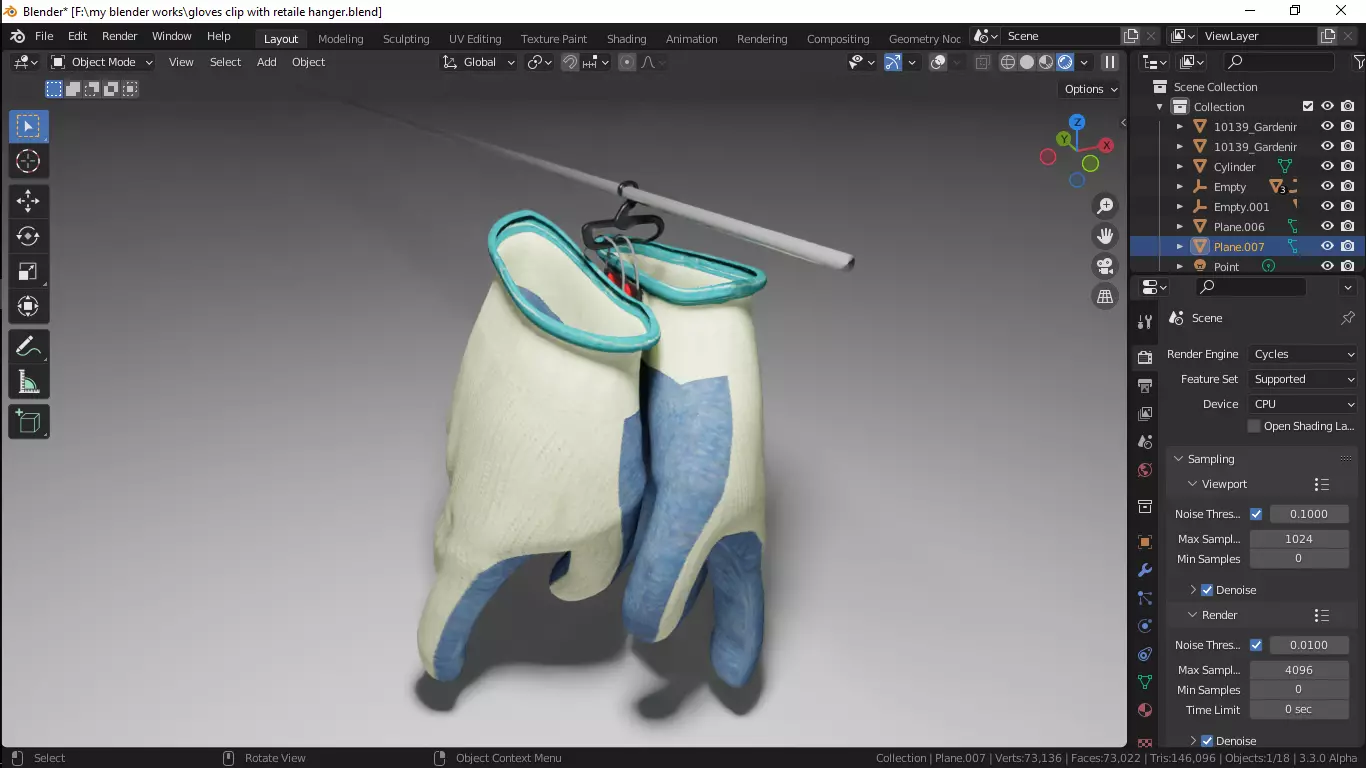Select Plane.006 in the outliner
This screenshot has height=768, width=1366.
pyautogui.click(x=1239, y=227)
